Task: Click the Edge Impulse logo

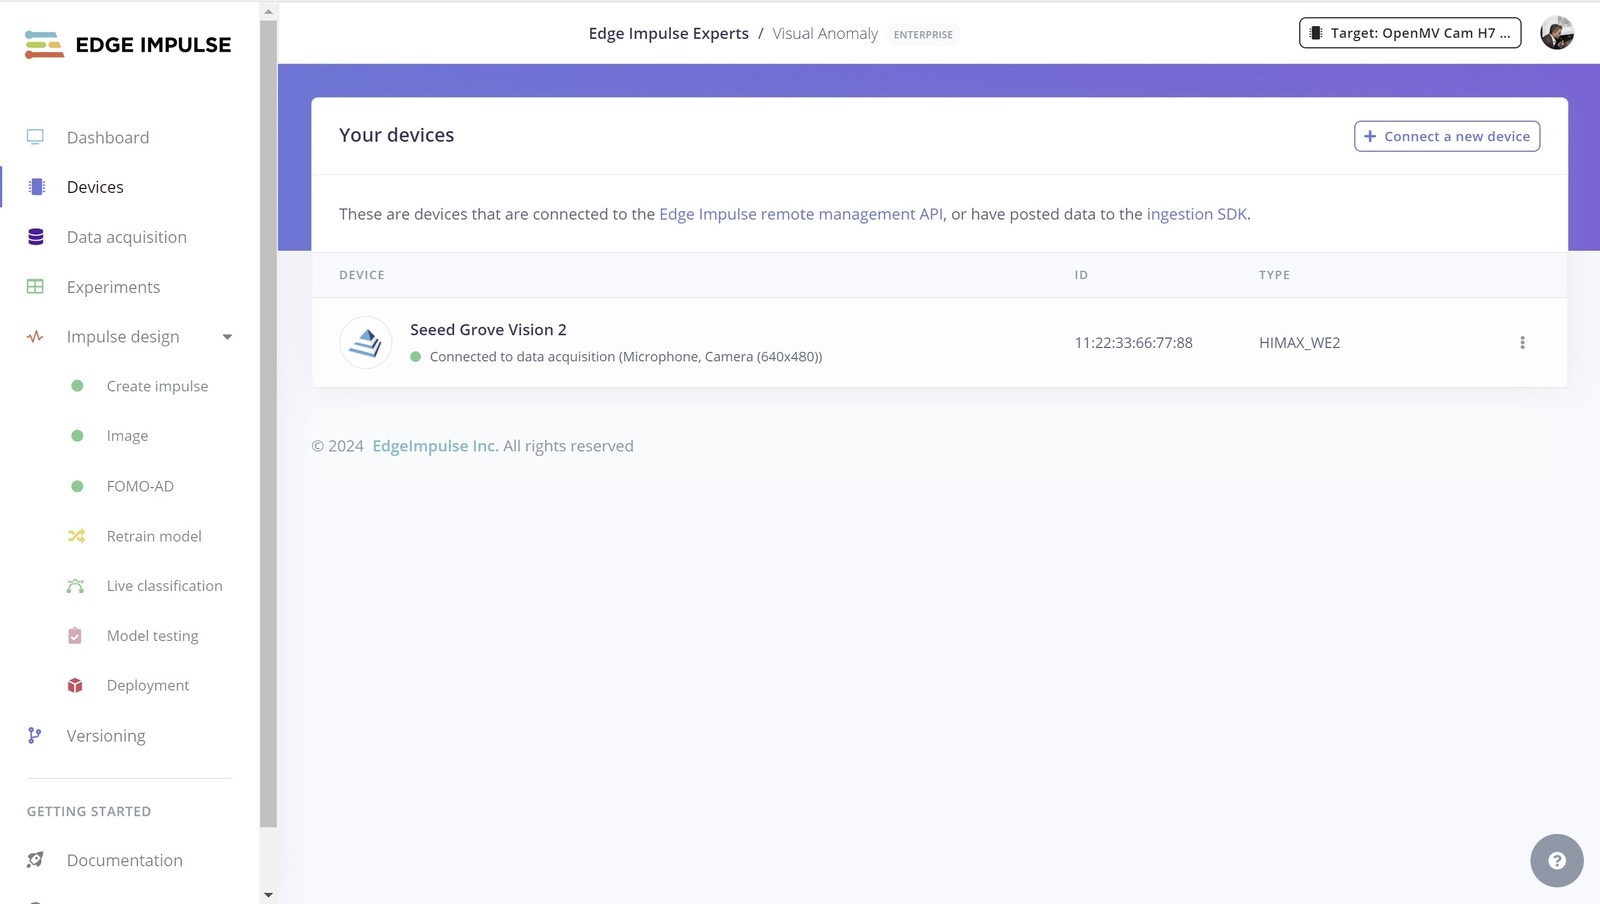Action: 128,45
